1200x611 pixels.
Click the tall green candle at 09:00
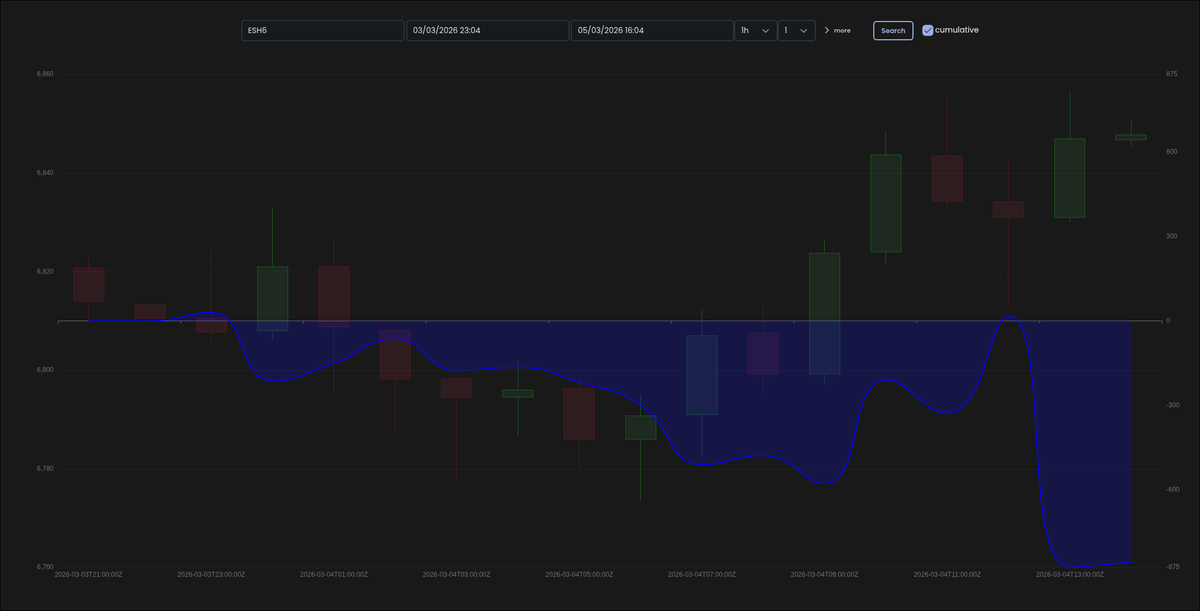pyautogui.click(x=824, y=313)
